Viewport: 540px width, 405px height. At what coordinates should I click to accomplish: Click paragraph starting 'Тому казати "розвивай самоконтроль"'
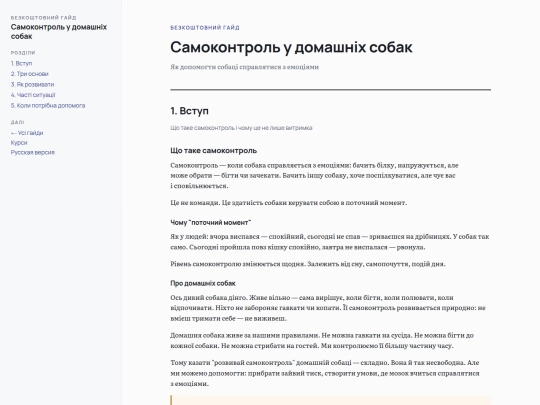[325, 373]
